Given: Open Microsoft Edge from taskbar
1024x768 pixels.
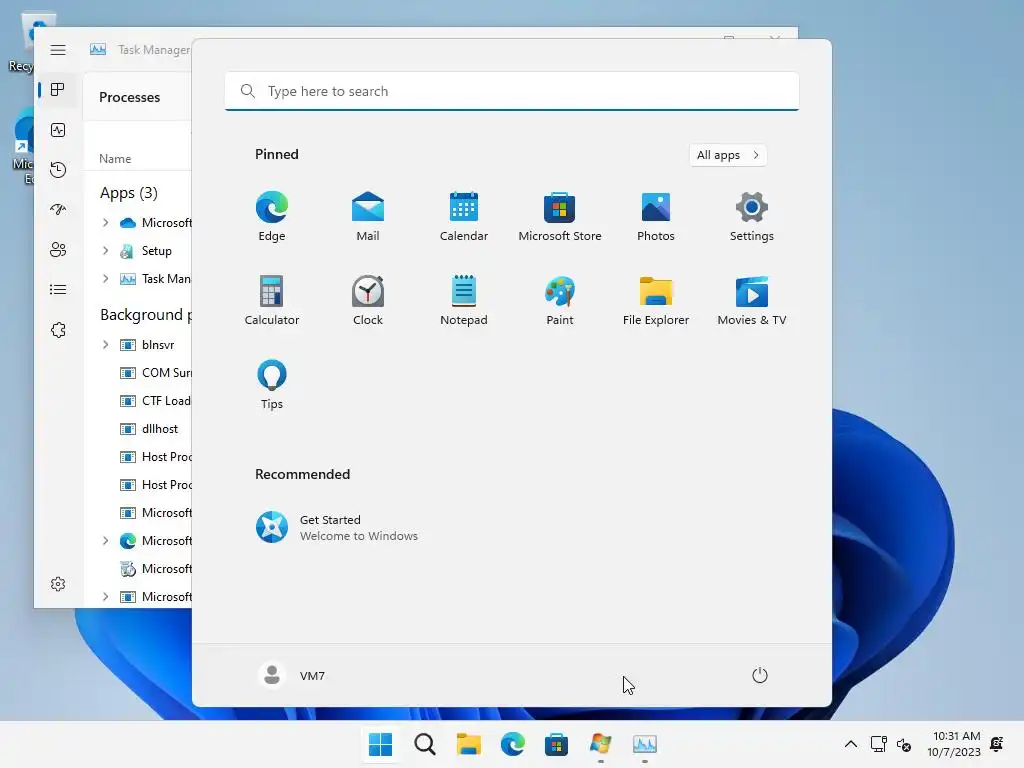Looking at the screenshot, I should pyautogui.click(x=513, y=744).
